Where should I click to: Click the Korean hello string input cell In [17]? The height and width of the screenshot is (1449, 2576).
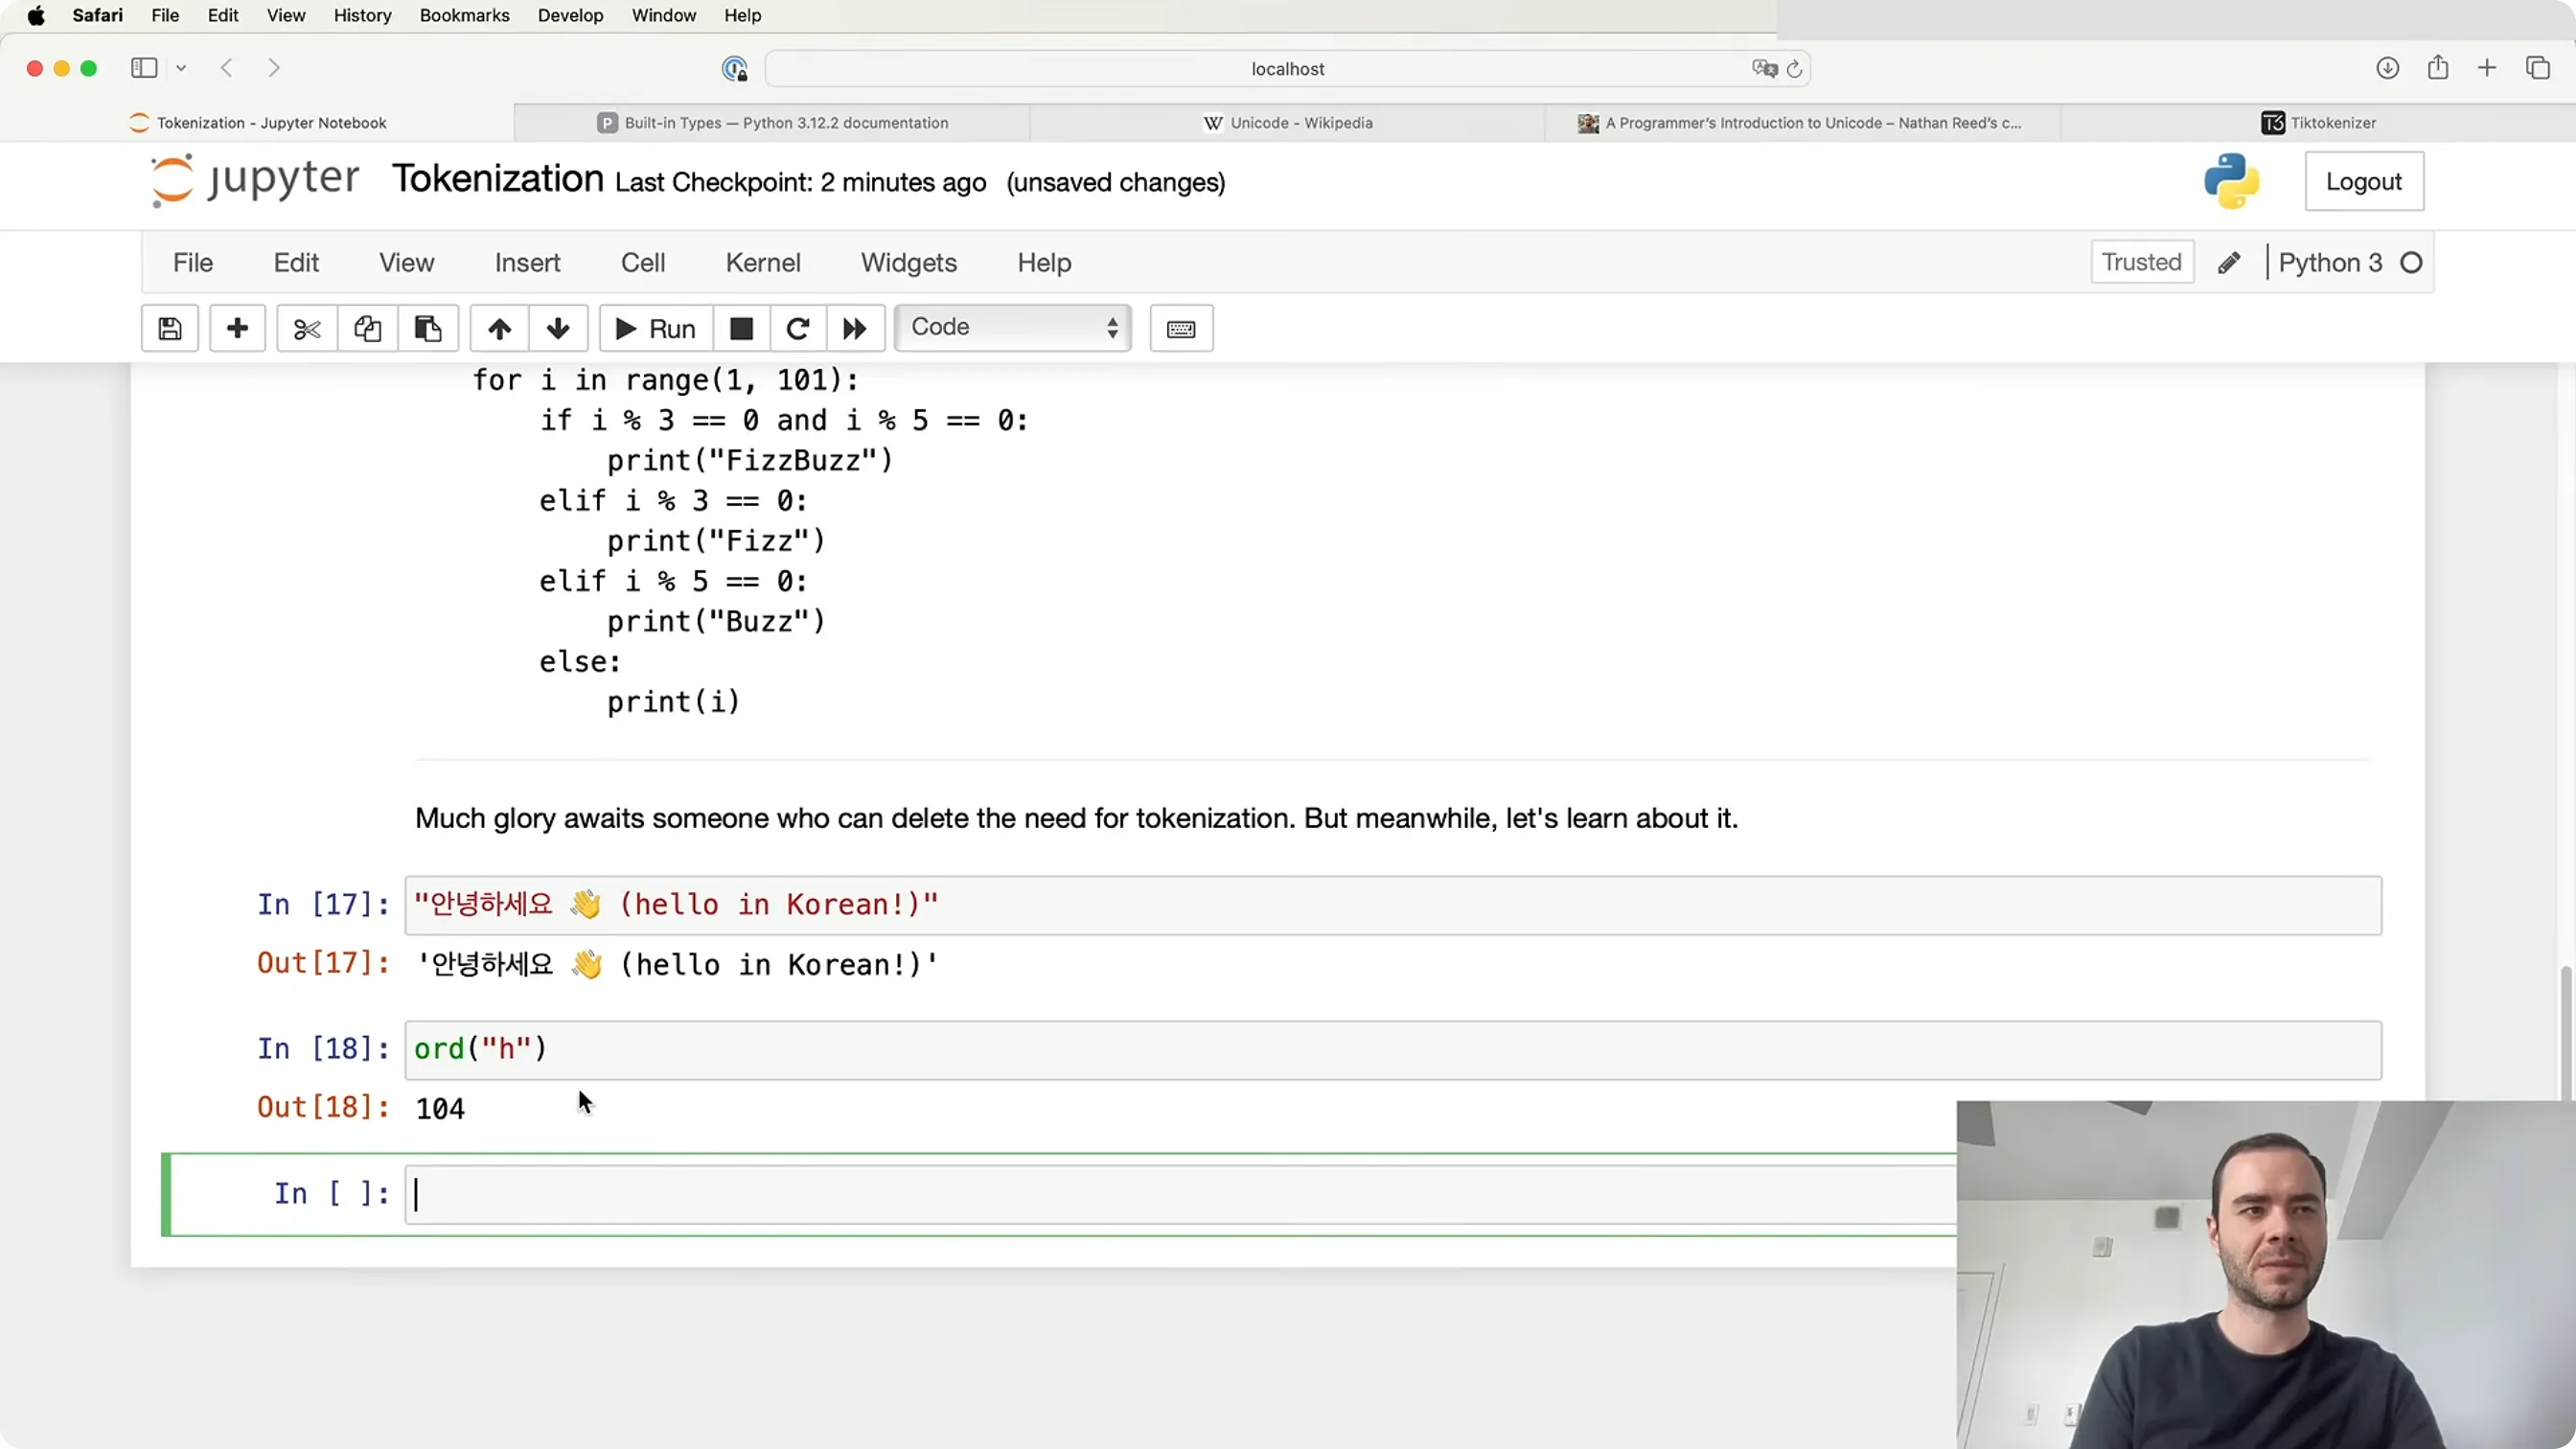pyautogui.click(x=1393, y=905)
